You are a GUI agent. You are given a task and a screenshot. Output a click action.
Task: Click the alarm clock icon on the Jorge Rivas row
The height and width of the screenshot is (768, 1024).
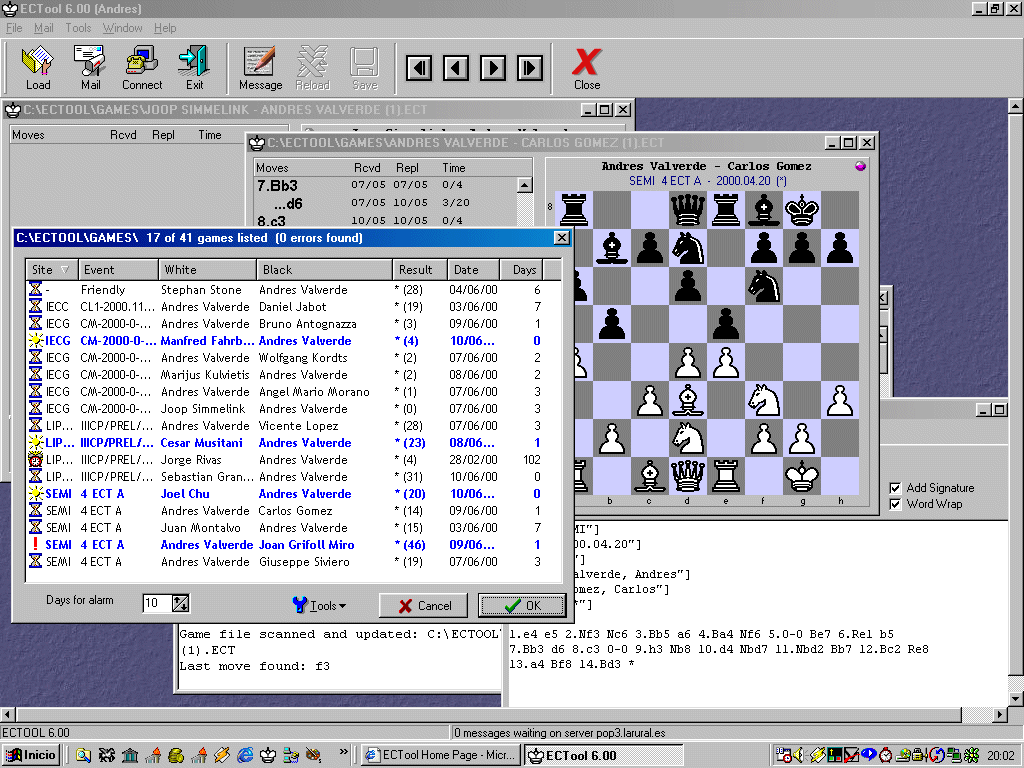click(36, 459)
